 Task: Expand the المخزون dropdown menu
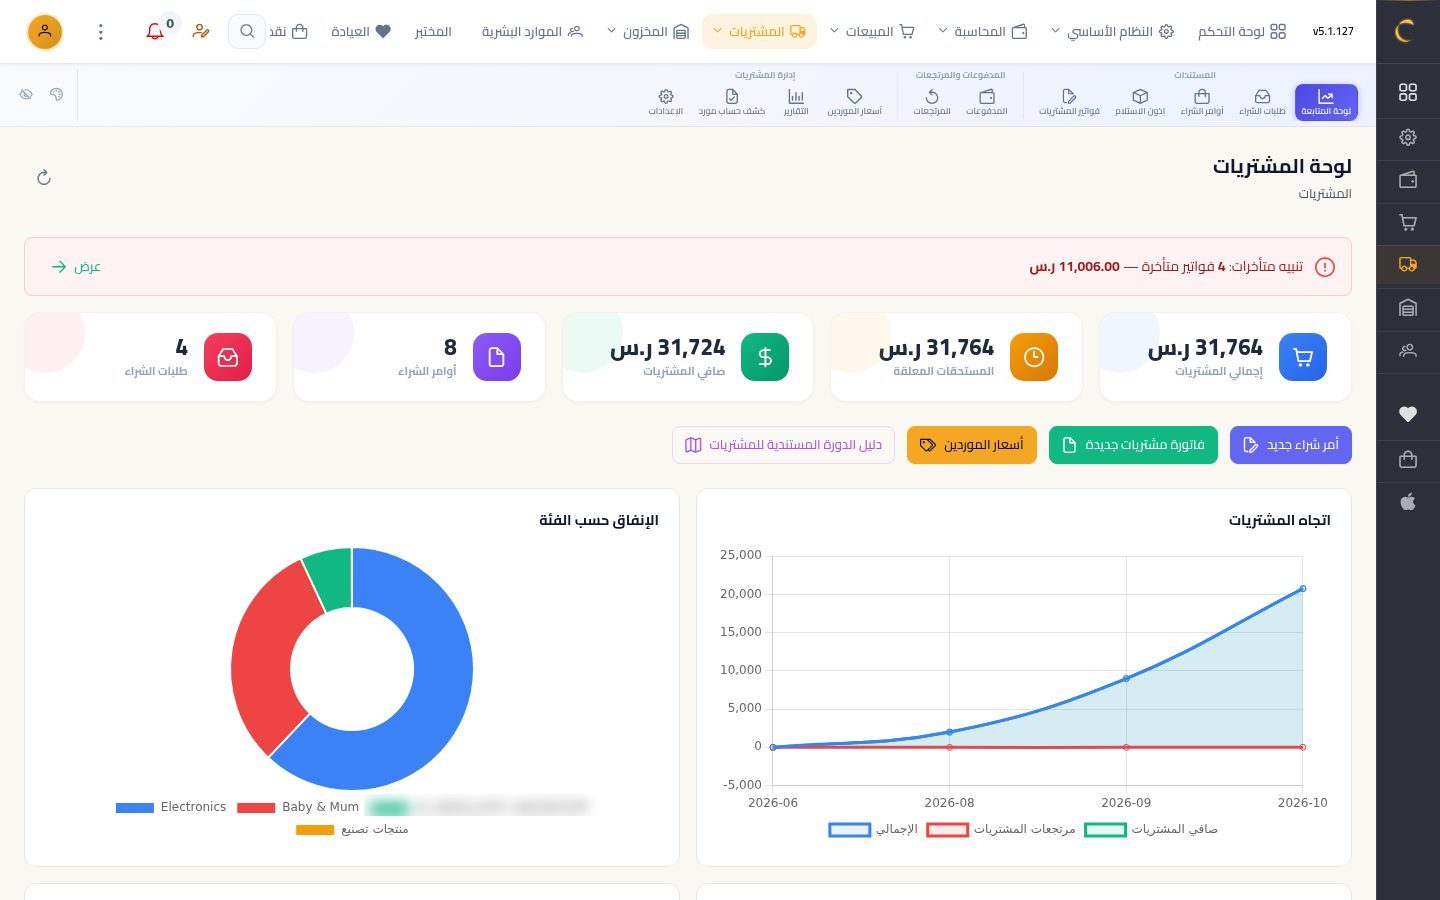tap(648, 32)
